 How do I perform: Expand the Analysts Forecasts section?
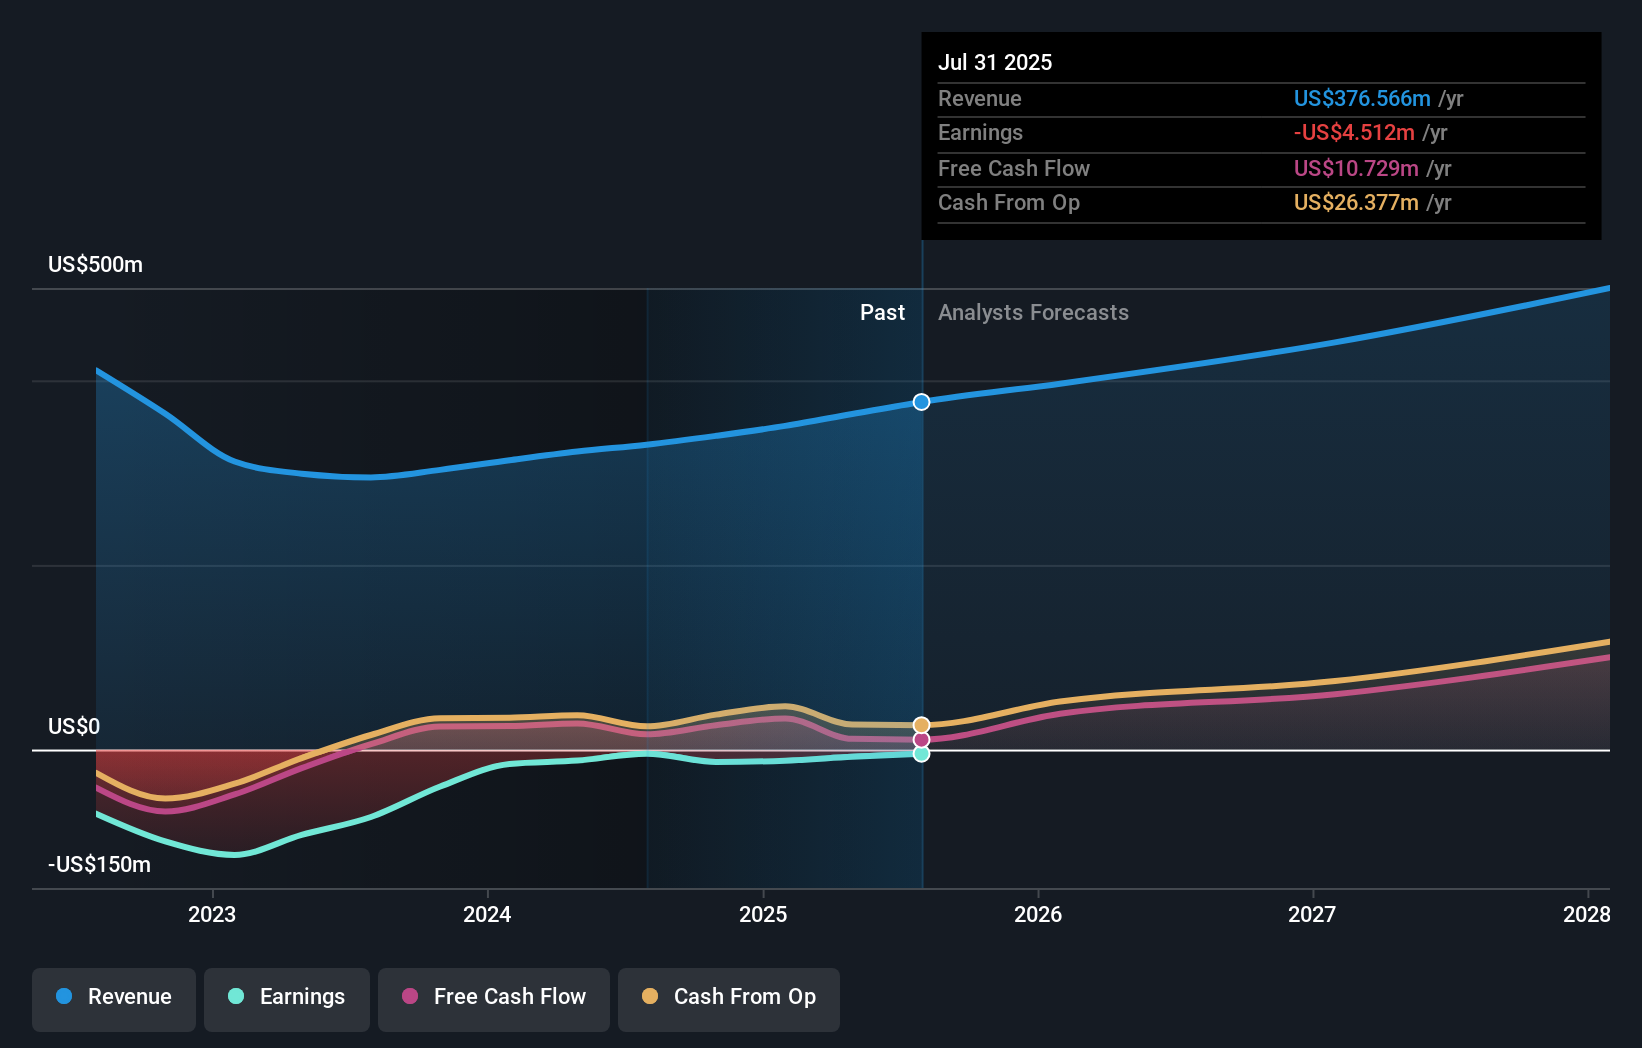[x=1033, y=312]
